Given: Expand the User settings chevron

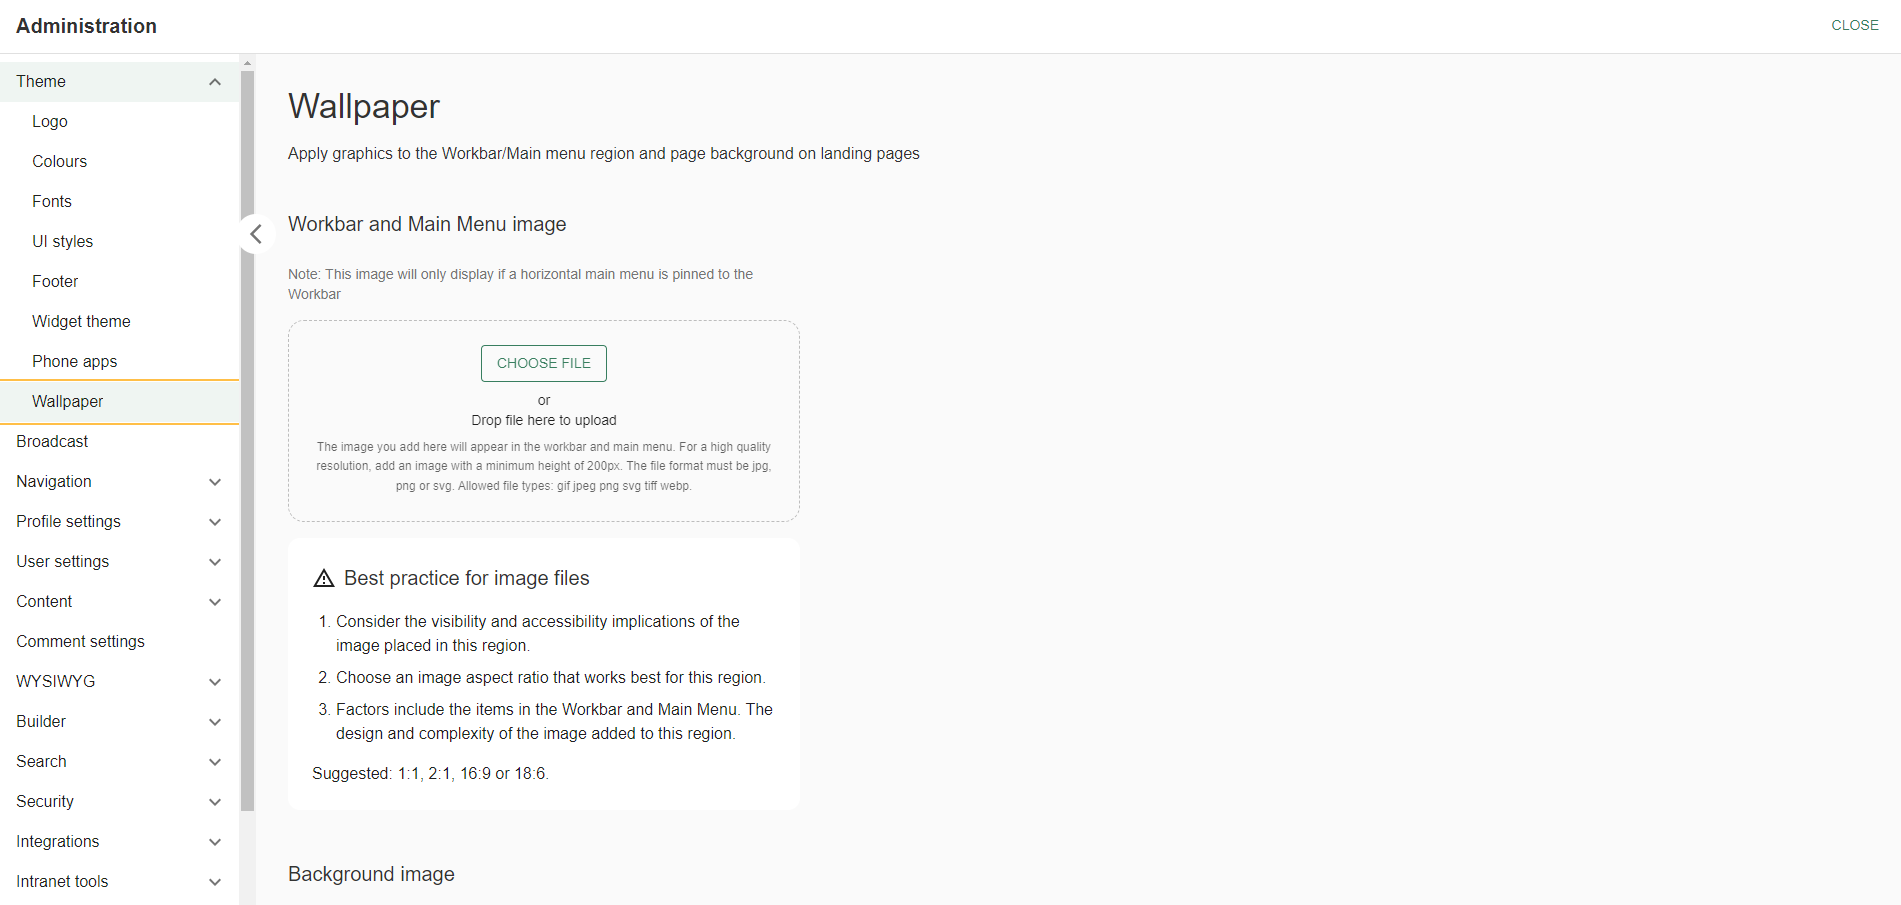Looking at the screenshot, I should [x=215, y=562].
